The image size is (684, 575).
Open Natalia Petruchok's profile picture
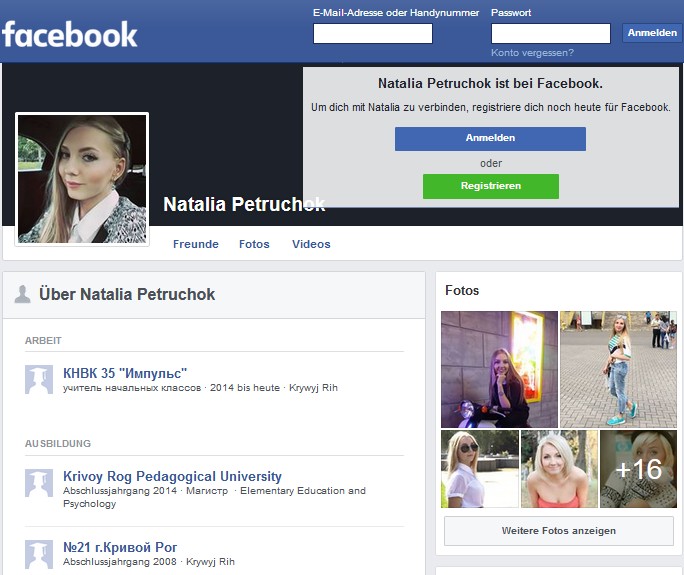click(x=82, y=179)
